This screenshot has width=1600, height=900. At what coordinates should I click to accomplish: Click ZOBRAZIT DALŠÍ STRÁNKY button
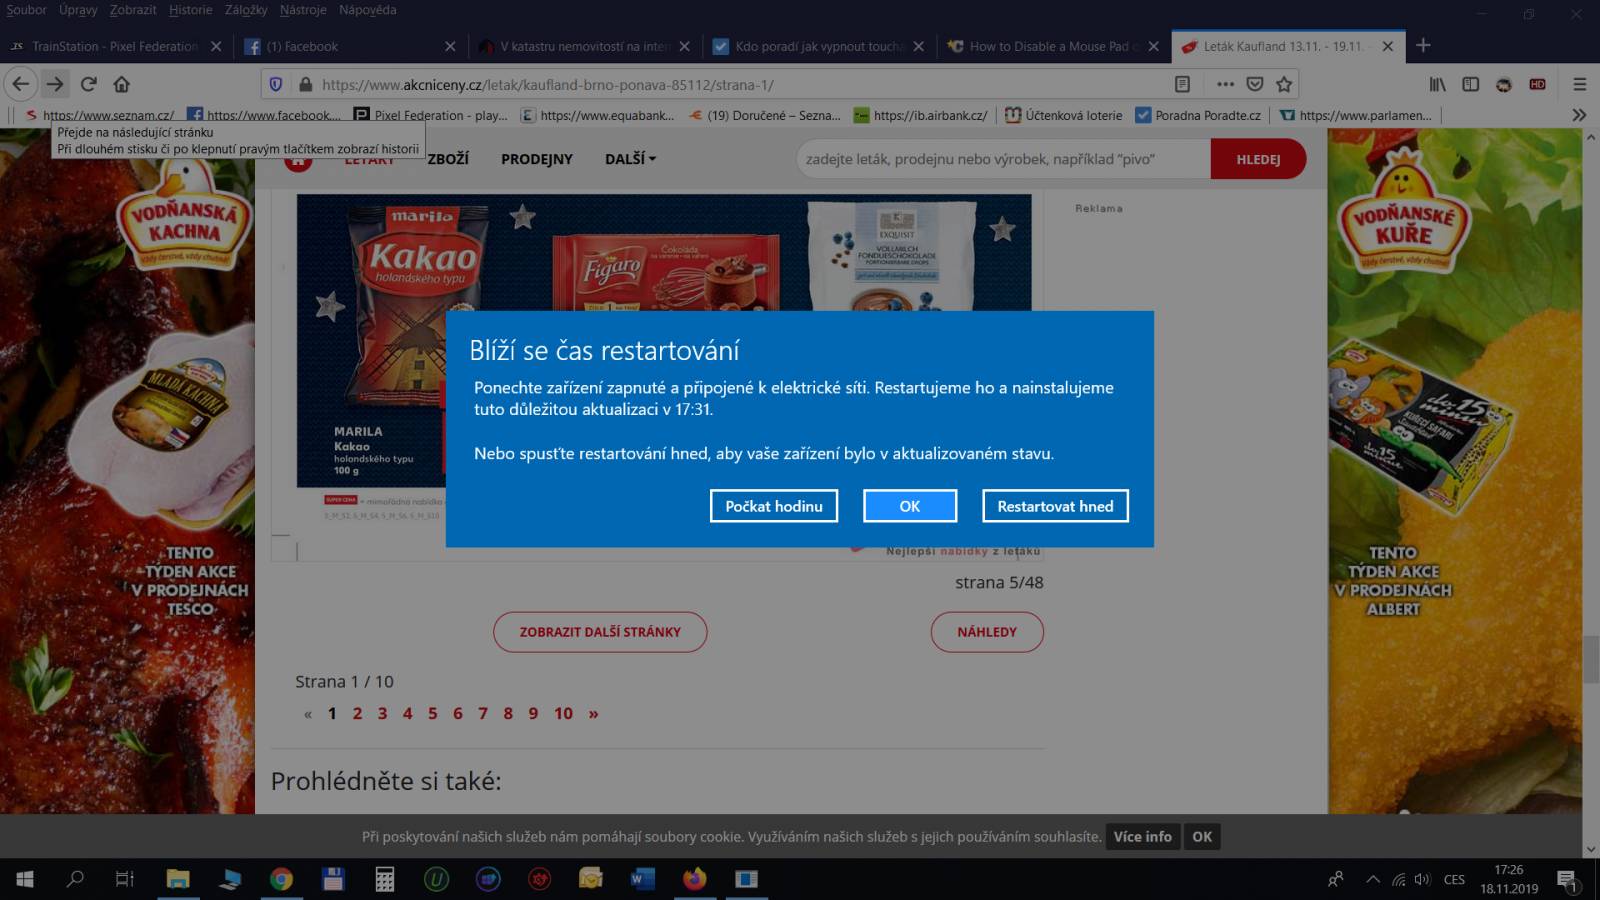click(x=600, y=632)
